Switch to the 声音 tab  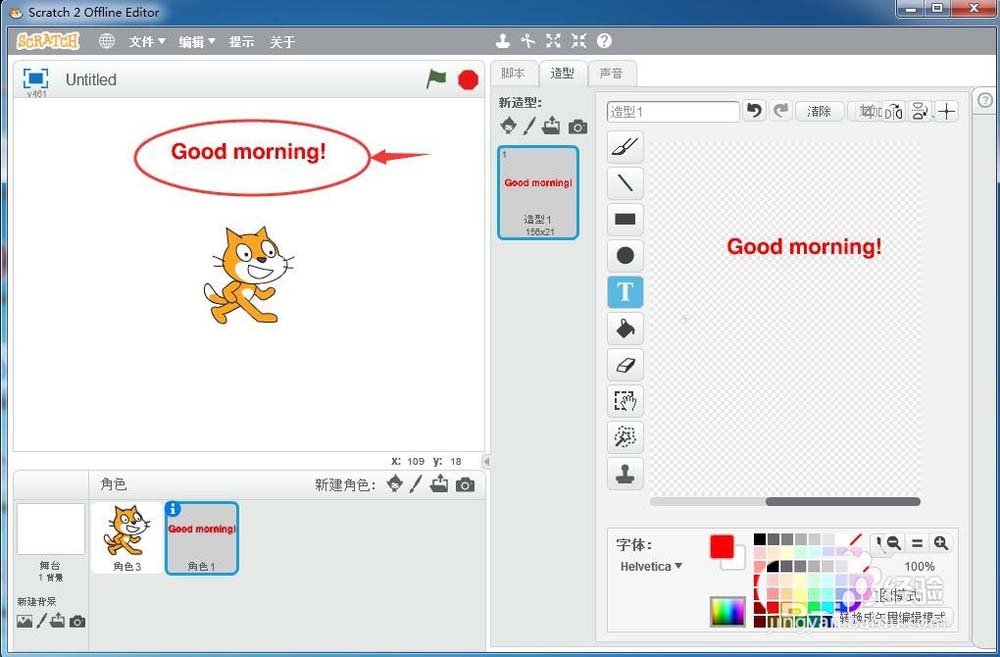pyautogui.click(x=612, y=73)
